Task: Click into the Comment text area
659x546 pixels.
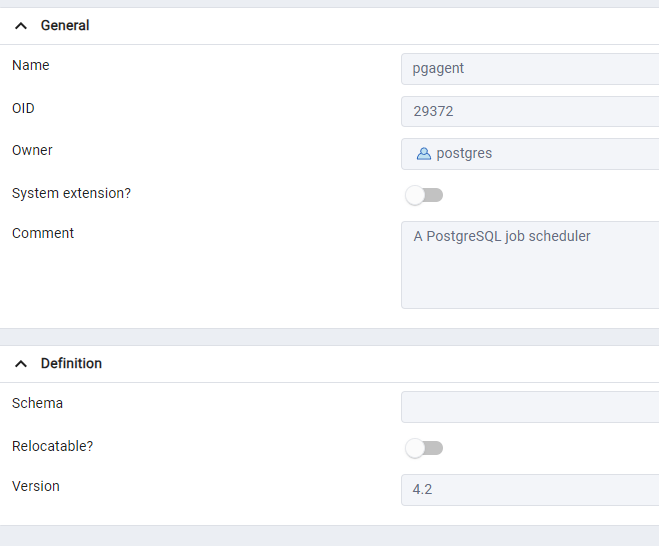Action: 530,265
